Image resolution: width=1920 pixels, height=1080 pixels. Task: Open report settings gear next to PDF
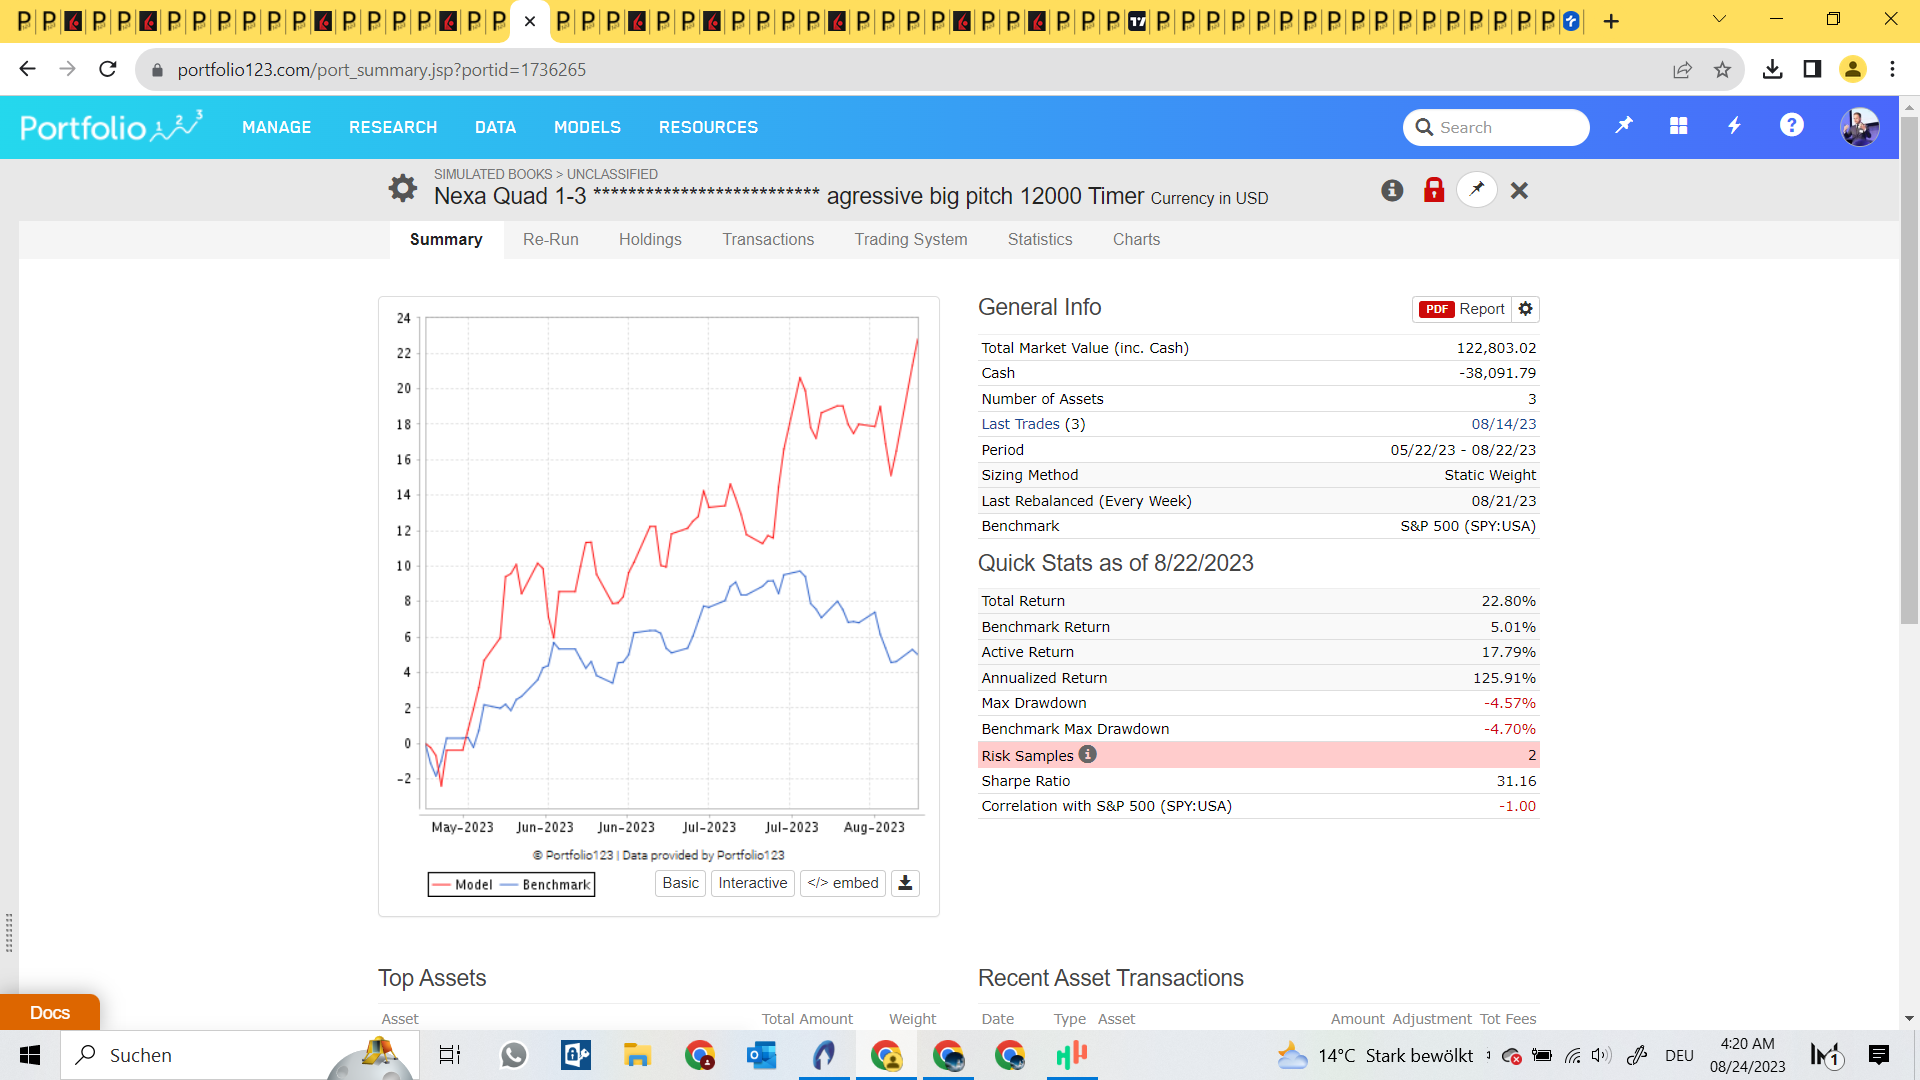point(1525,309)
